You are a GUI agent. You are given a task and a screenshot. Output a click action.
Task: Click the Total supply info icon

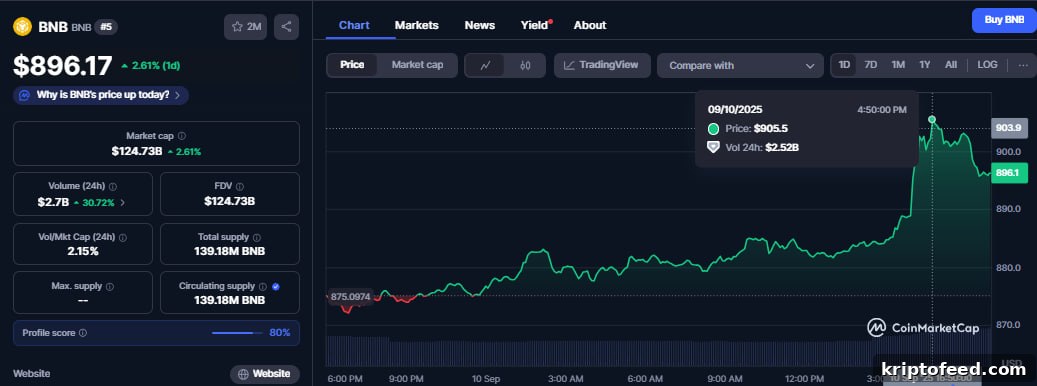tap(257, 237)
